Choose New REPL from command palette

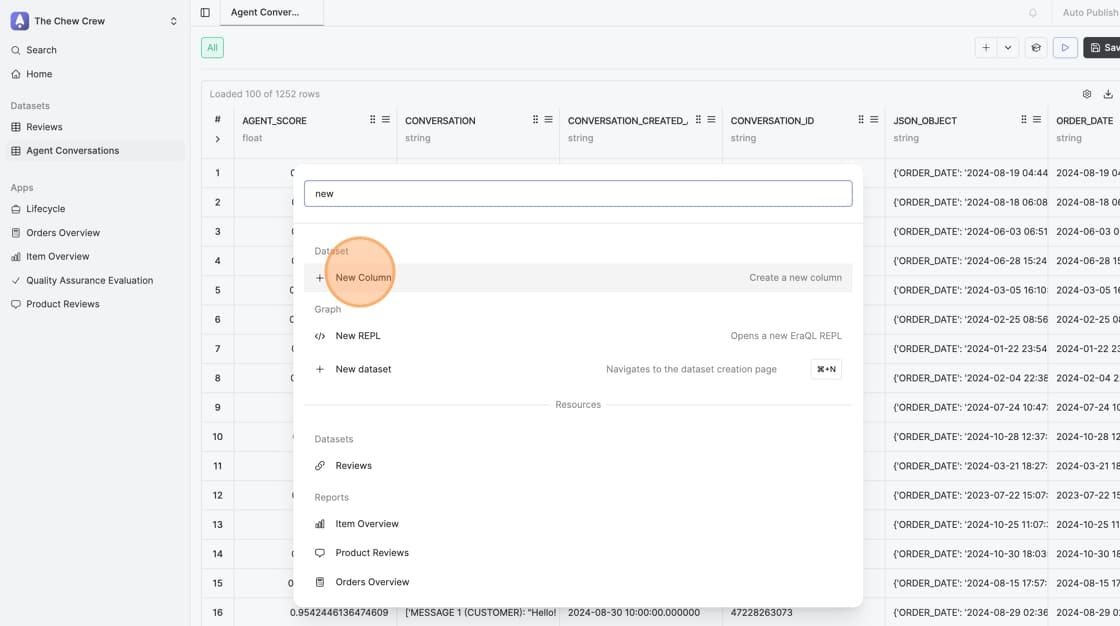[x=358, y=336]
